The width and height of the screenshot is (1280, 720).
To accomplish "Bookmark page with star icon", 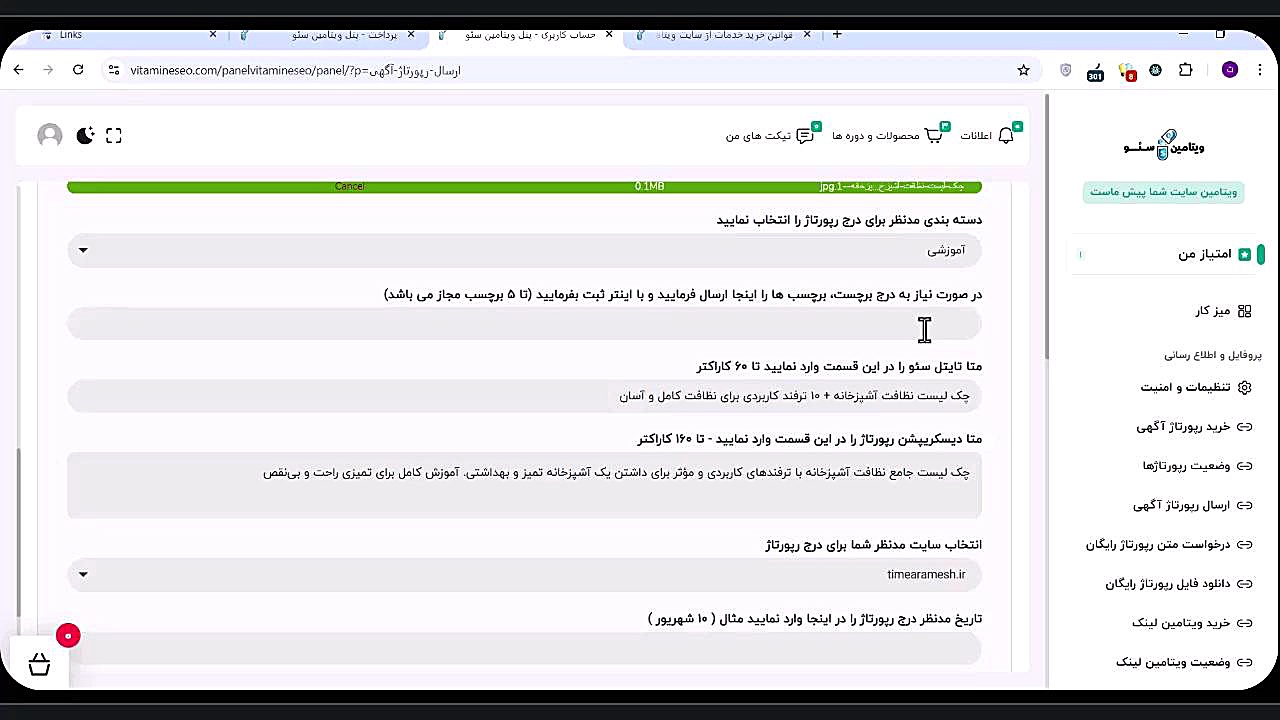I will coord(1023,70).
